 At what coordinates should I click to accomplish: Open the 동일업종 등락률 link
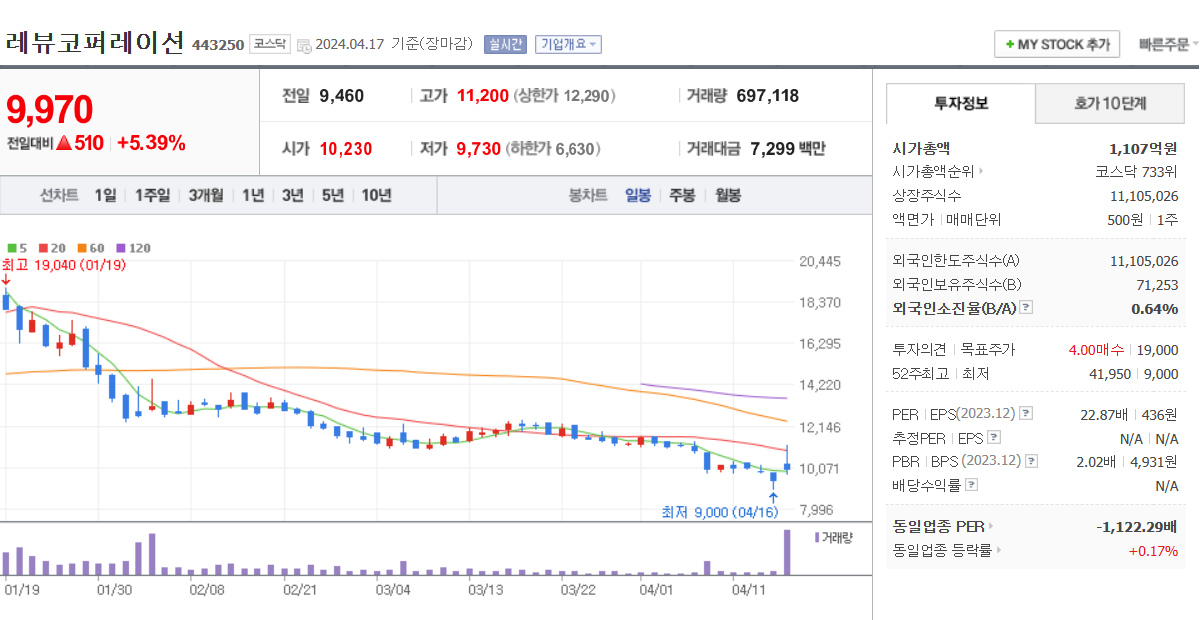point(947,550)
